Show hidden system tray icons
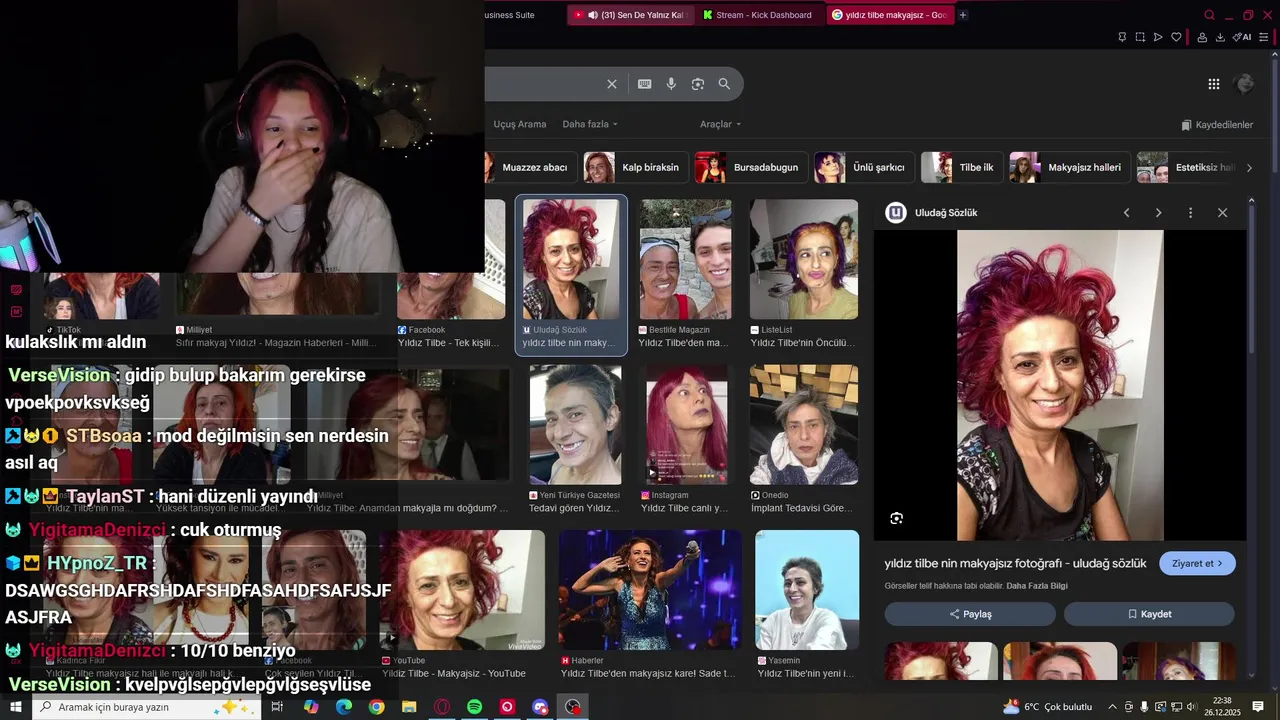 click(1112, 707)
